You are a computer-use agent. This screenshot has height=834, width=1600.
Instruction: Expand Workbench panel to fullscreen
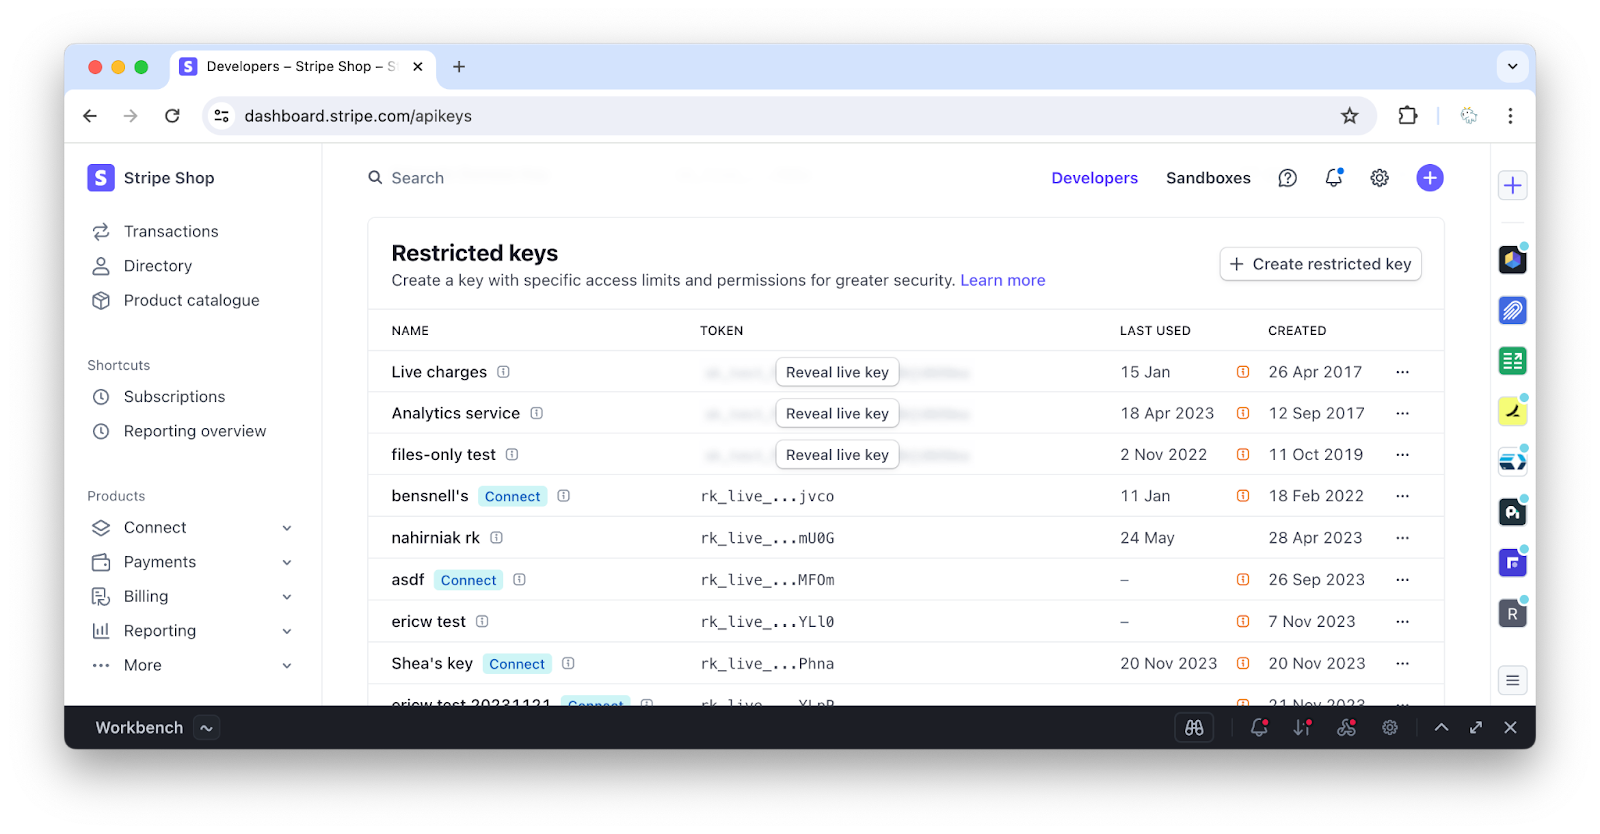tap(1475, 728)
